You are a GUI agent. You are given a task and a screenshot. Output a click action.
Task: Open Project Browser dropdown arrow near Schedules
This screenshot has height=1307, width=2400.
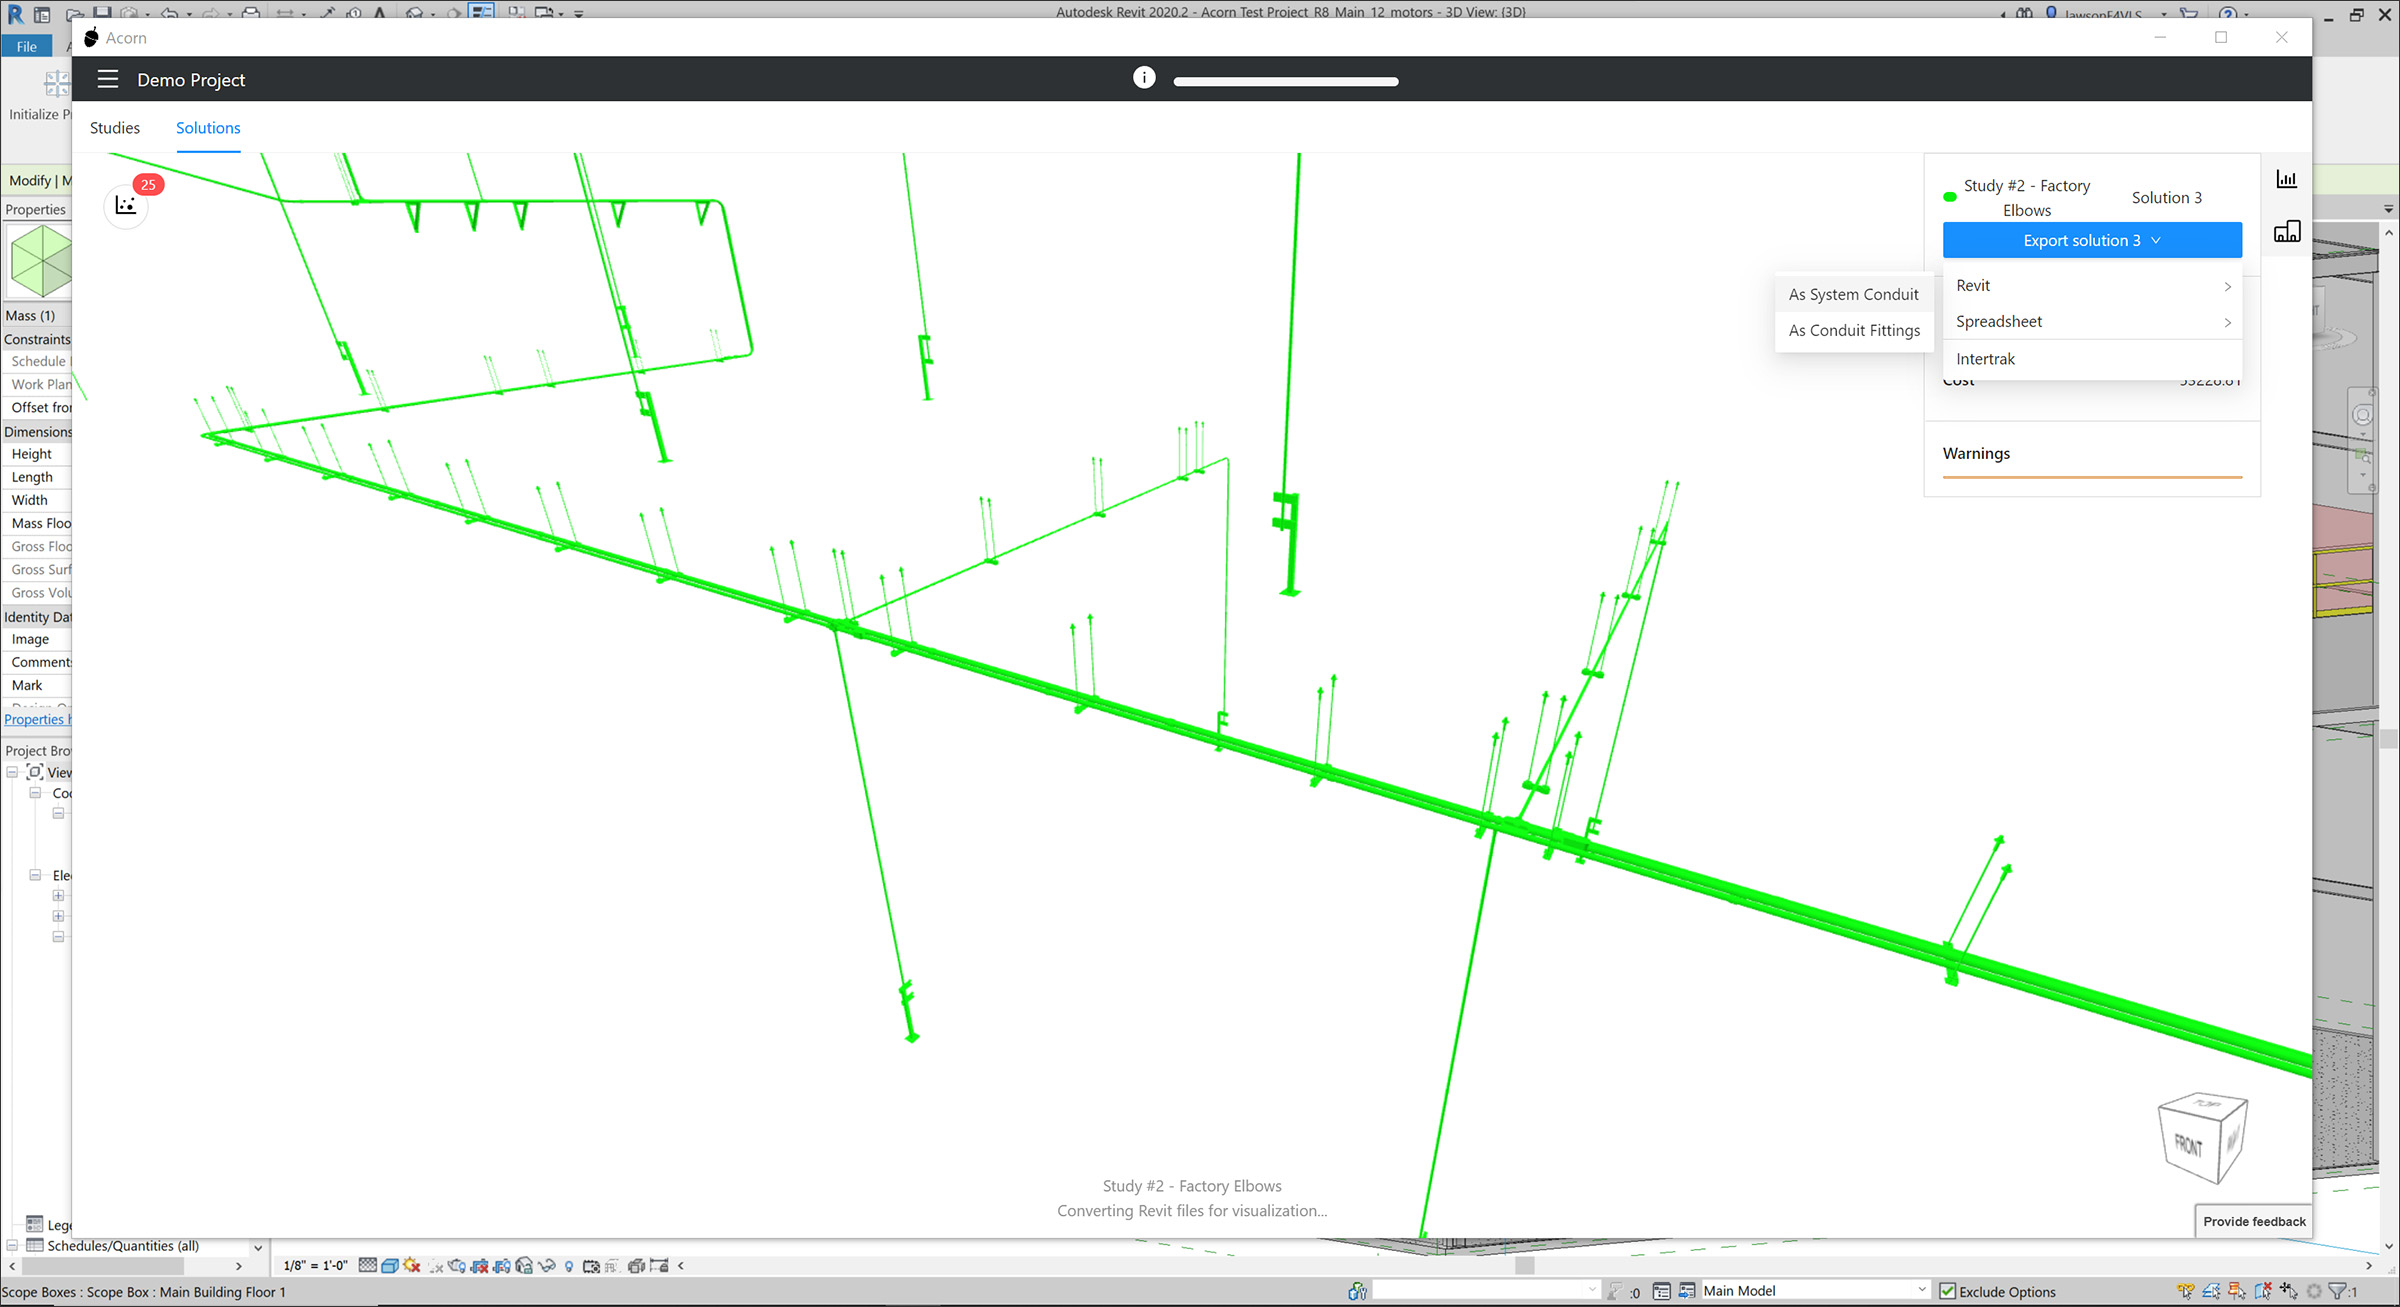pos(258,1247)
